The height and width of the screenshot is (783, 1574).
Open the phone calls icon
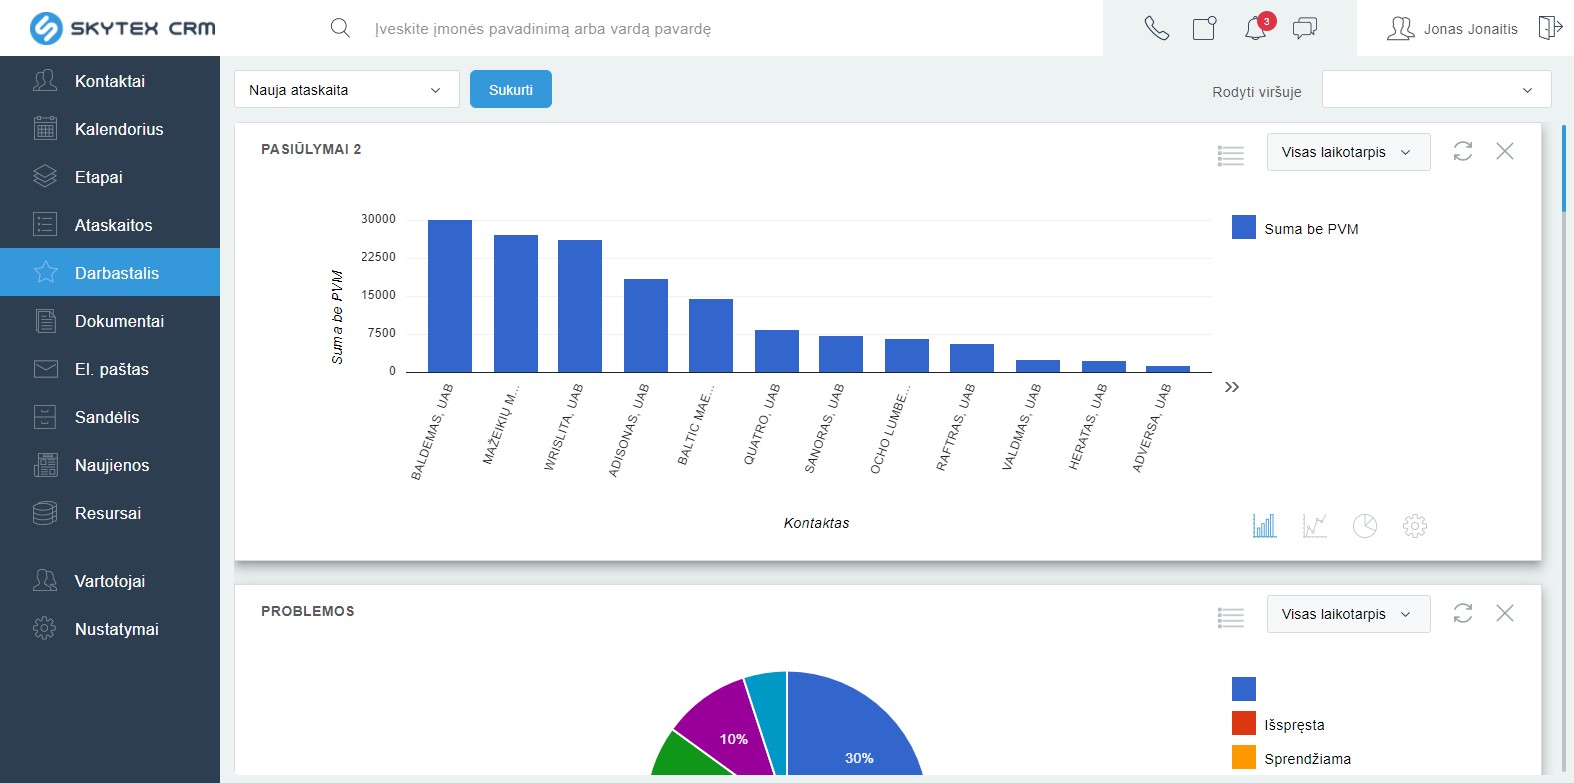[x=1156, y=28]
